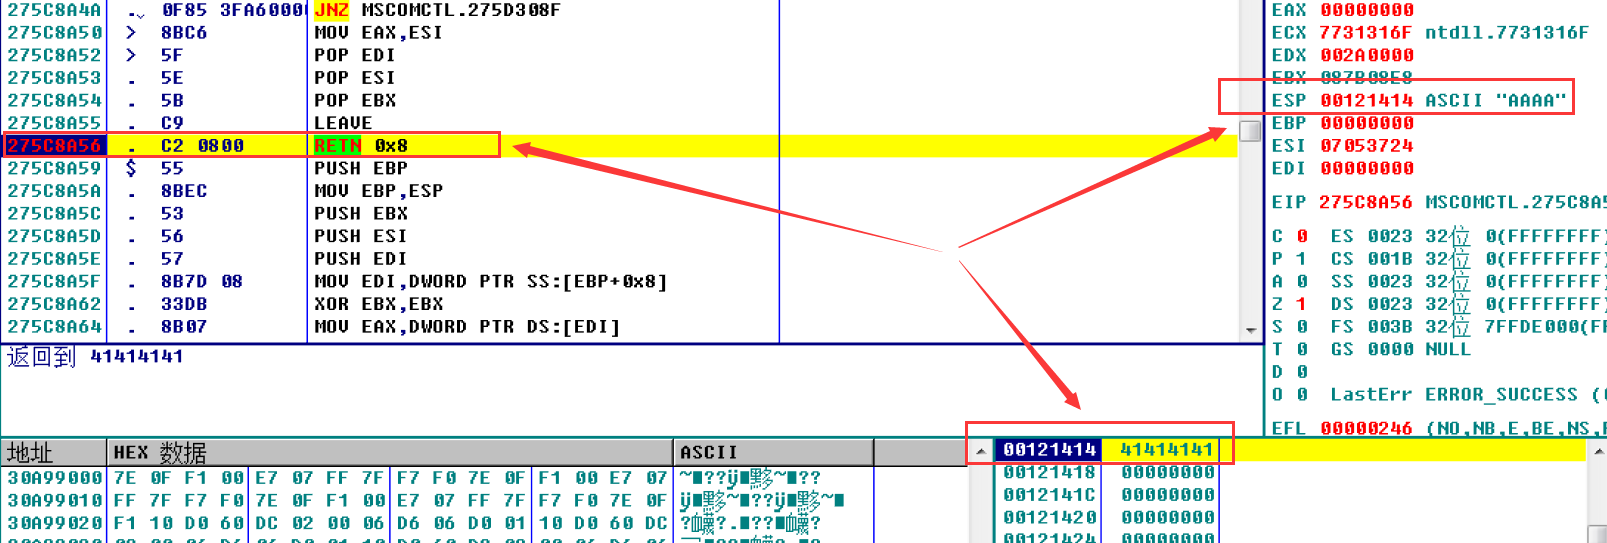Select the GS 0000 NULL segment register
The image size is (1607, 543).
pos(1401,349)
